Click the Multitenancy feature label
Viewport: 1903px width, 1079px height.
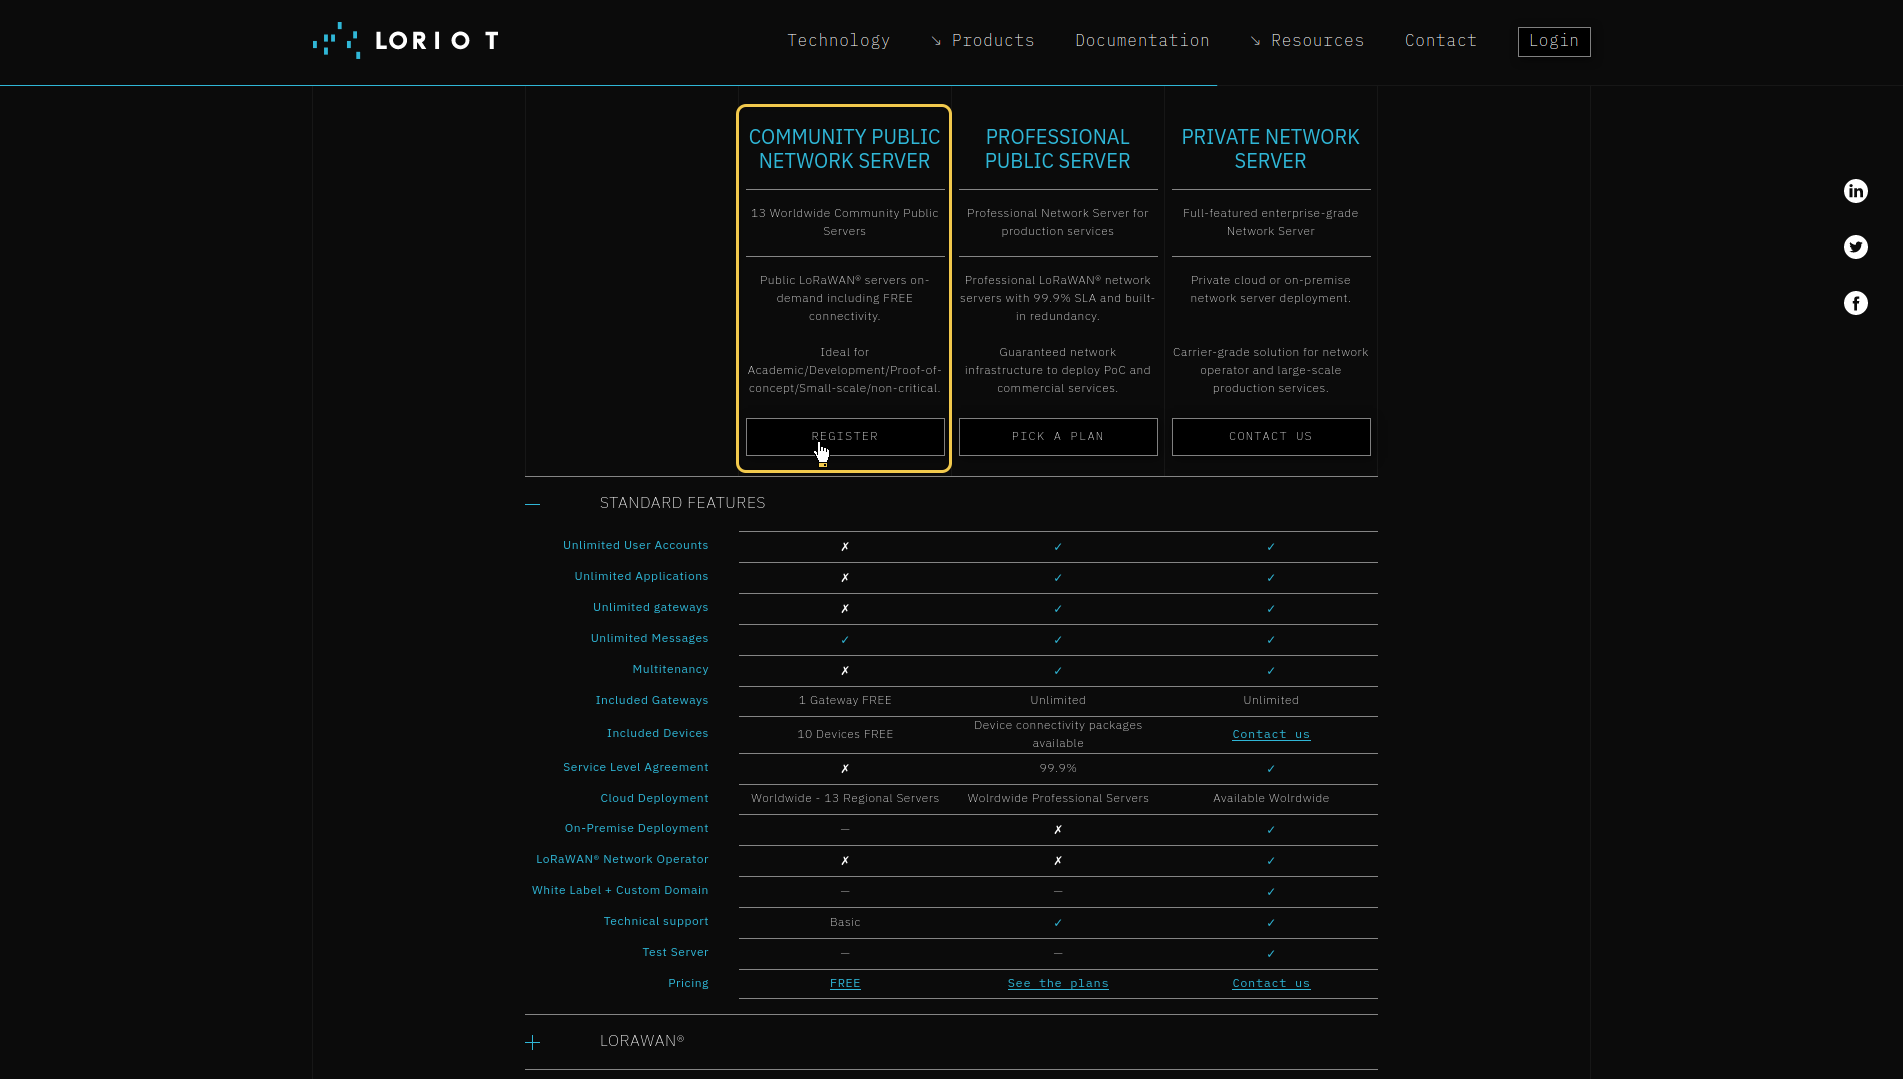[x=670, y=670]
